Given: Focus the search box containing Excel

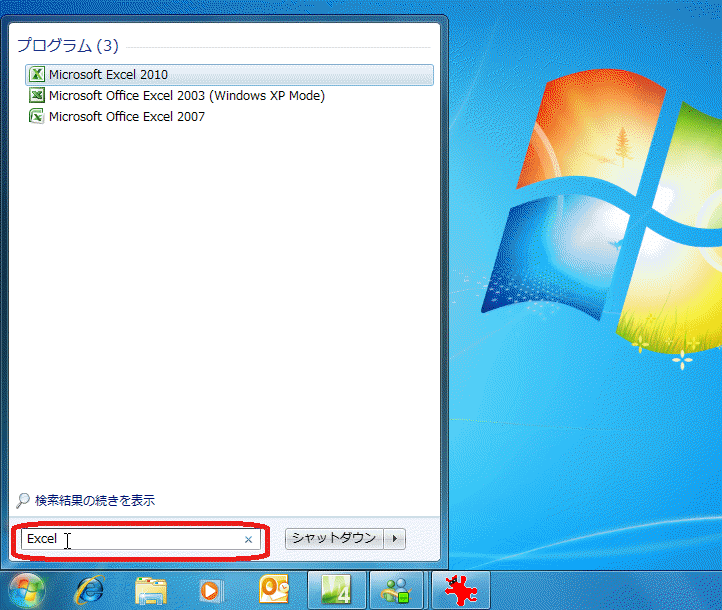Looking at the screenshot, I should 140,539.
